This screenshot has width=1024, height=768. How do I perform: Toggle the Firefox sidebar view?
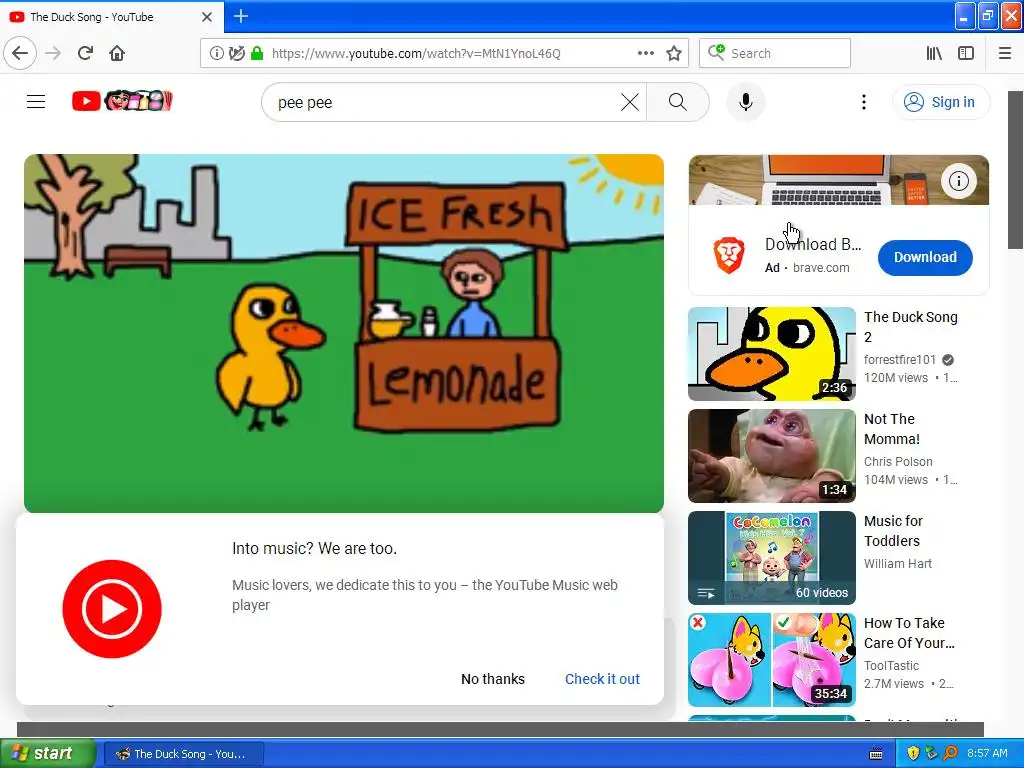[966, 53]
